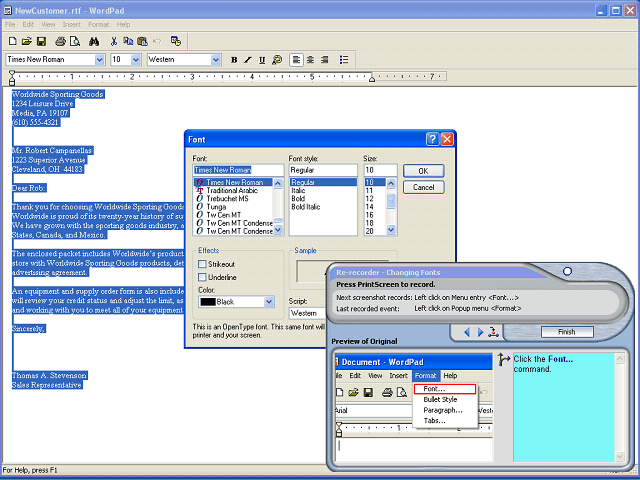Select size 14 in Size list
Image resolution: width=640 pixels, height=480 pixels.
tap(369, 207)
